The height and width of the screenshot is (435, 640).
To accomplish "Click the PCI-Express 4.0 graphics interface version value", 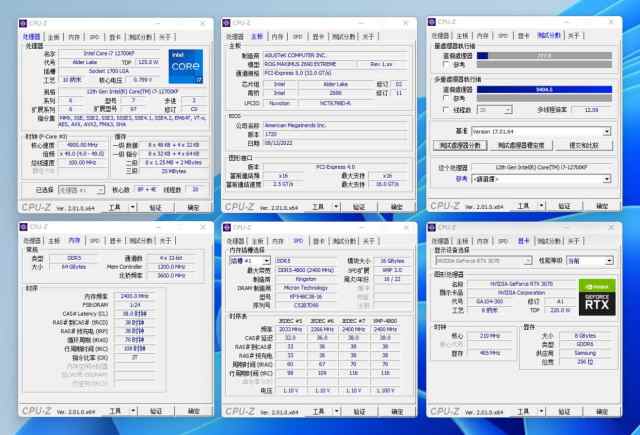I will (x=336, y=167).
